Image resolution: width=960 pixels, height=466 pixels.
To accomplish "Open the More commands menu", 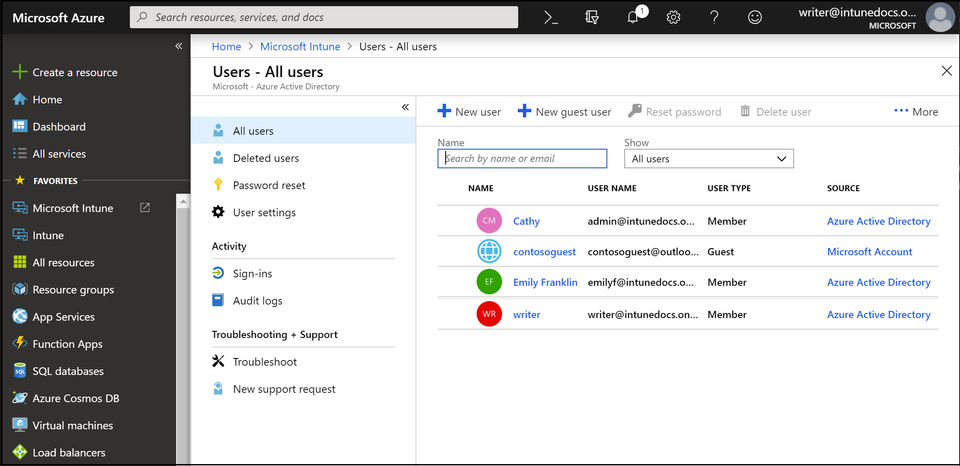I will (916, 112).
